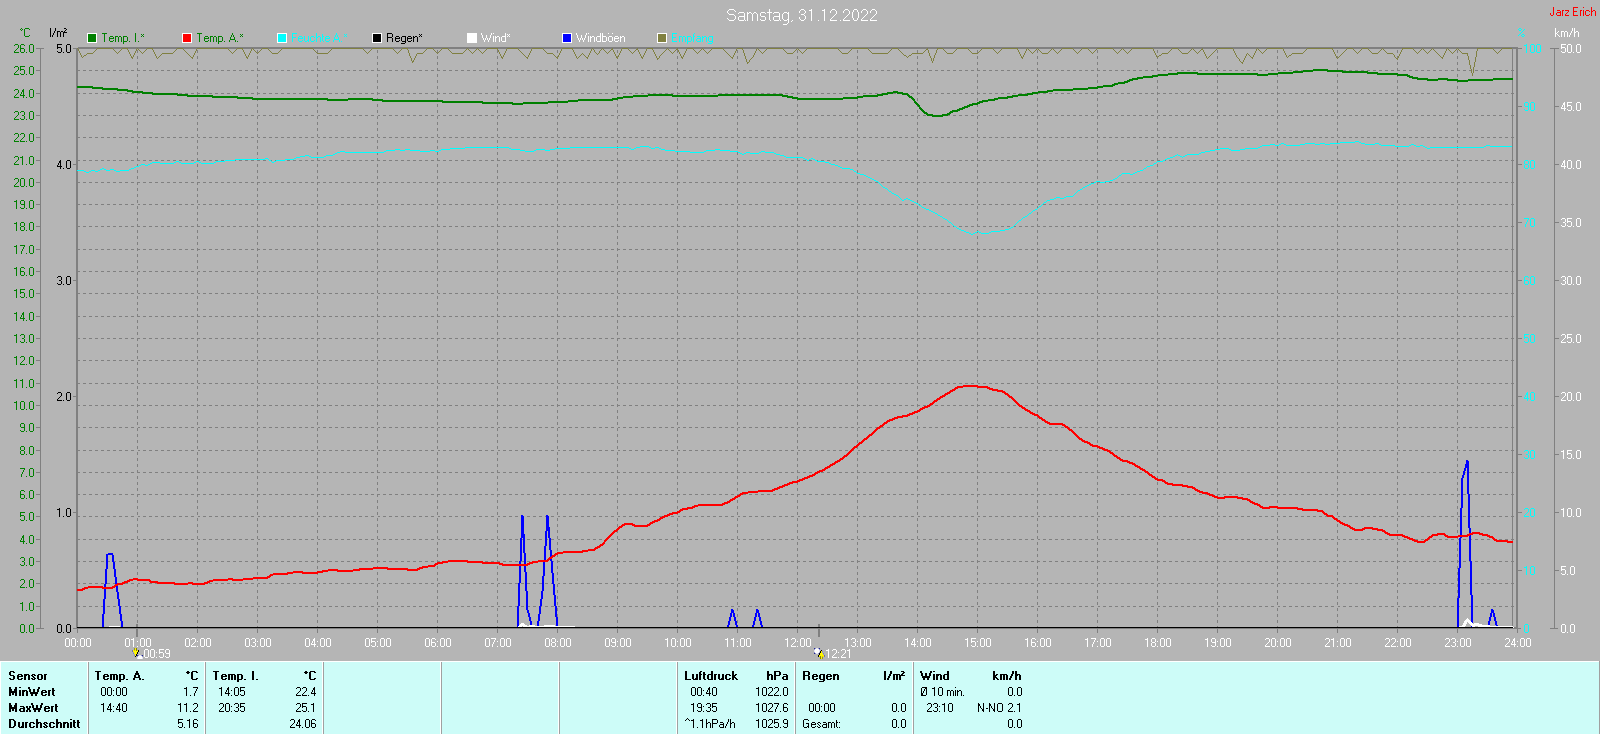Click the red 'Jarz Erich' text

coord(1573,12)
